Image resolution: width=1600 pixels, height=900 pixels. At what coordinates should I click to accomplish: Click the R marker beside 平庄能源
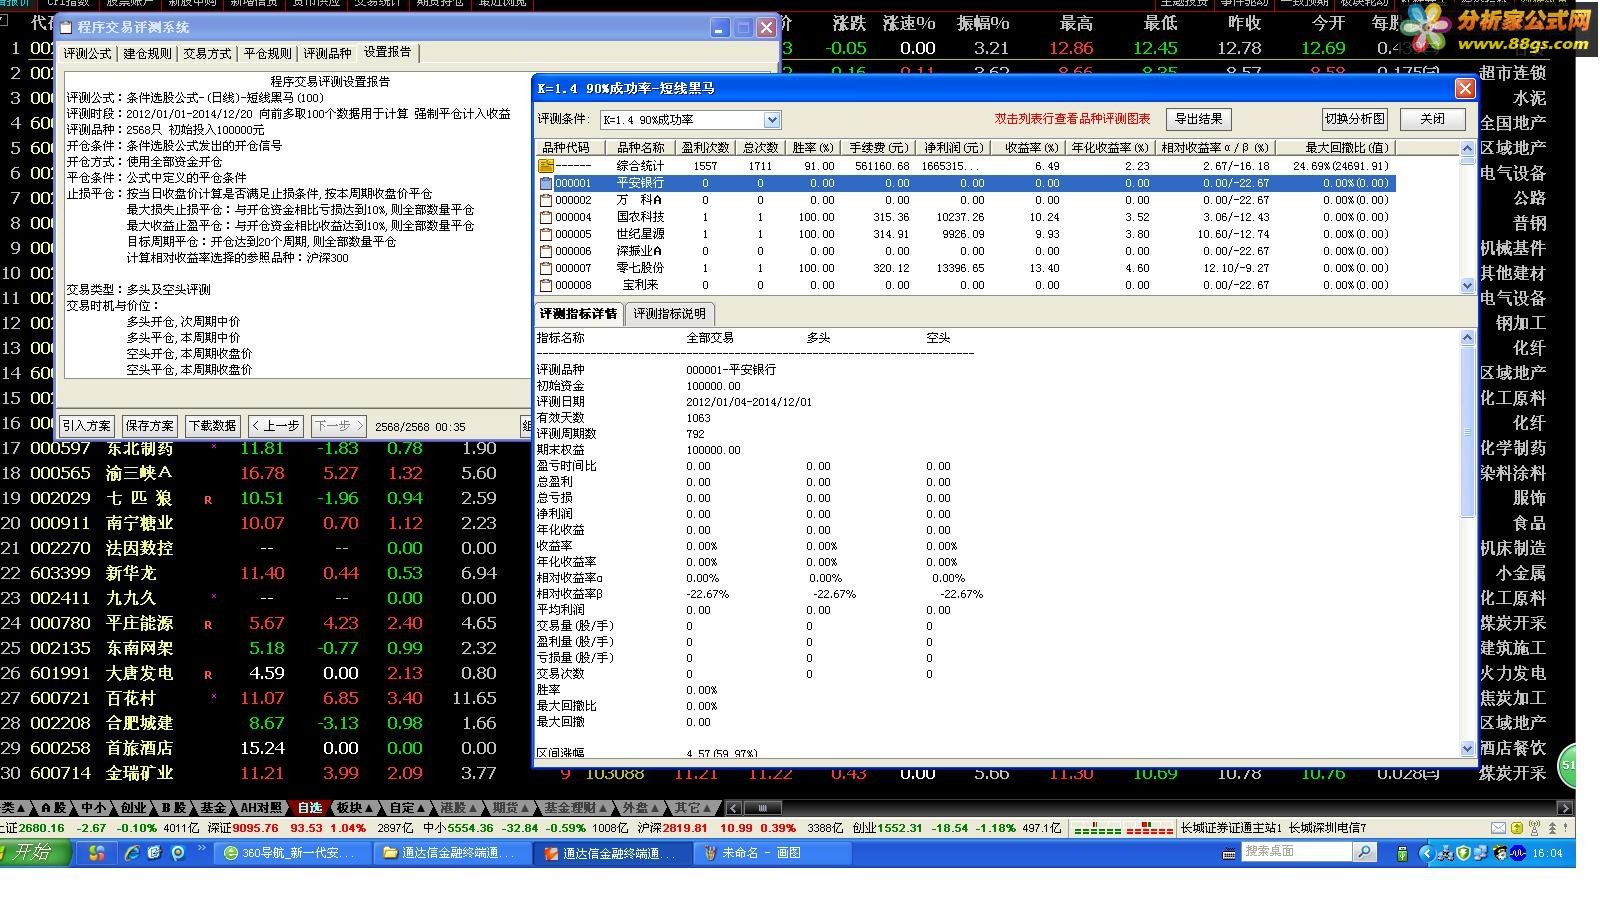tap(208, 624)
